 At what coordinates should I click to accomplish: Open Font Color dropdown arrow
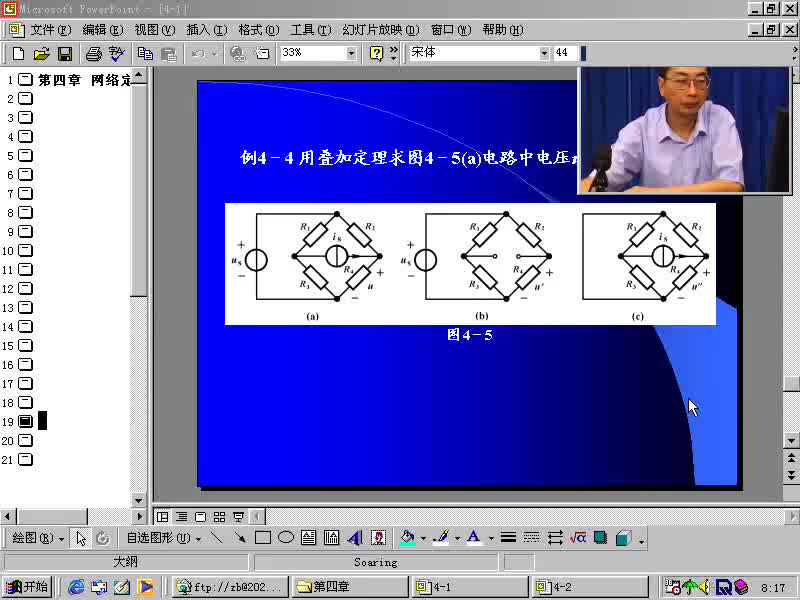[491, 538]
